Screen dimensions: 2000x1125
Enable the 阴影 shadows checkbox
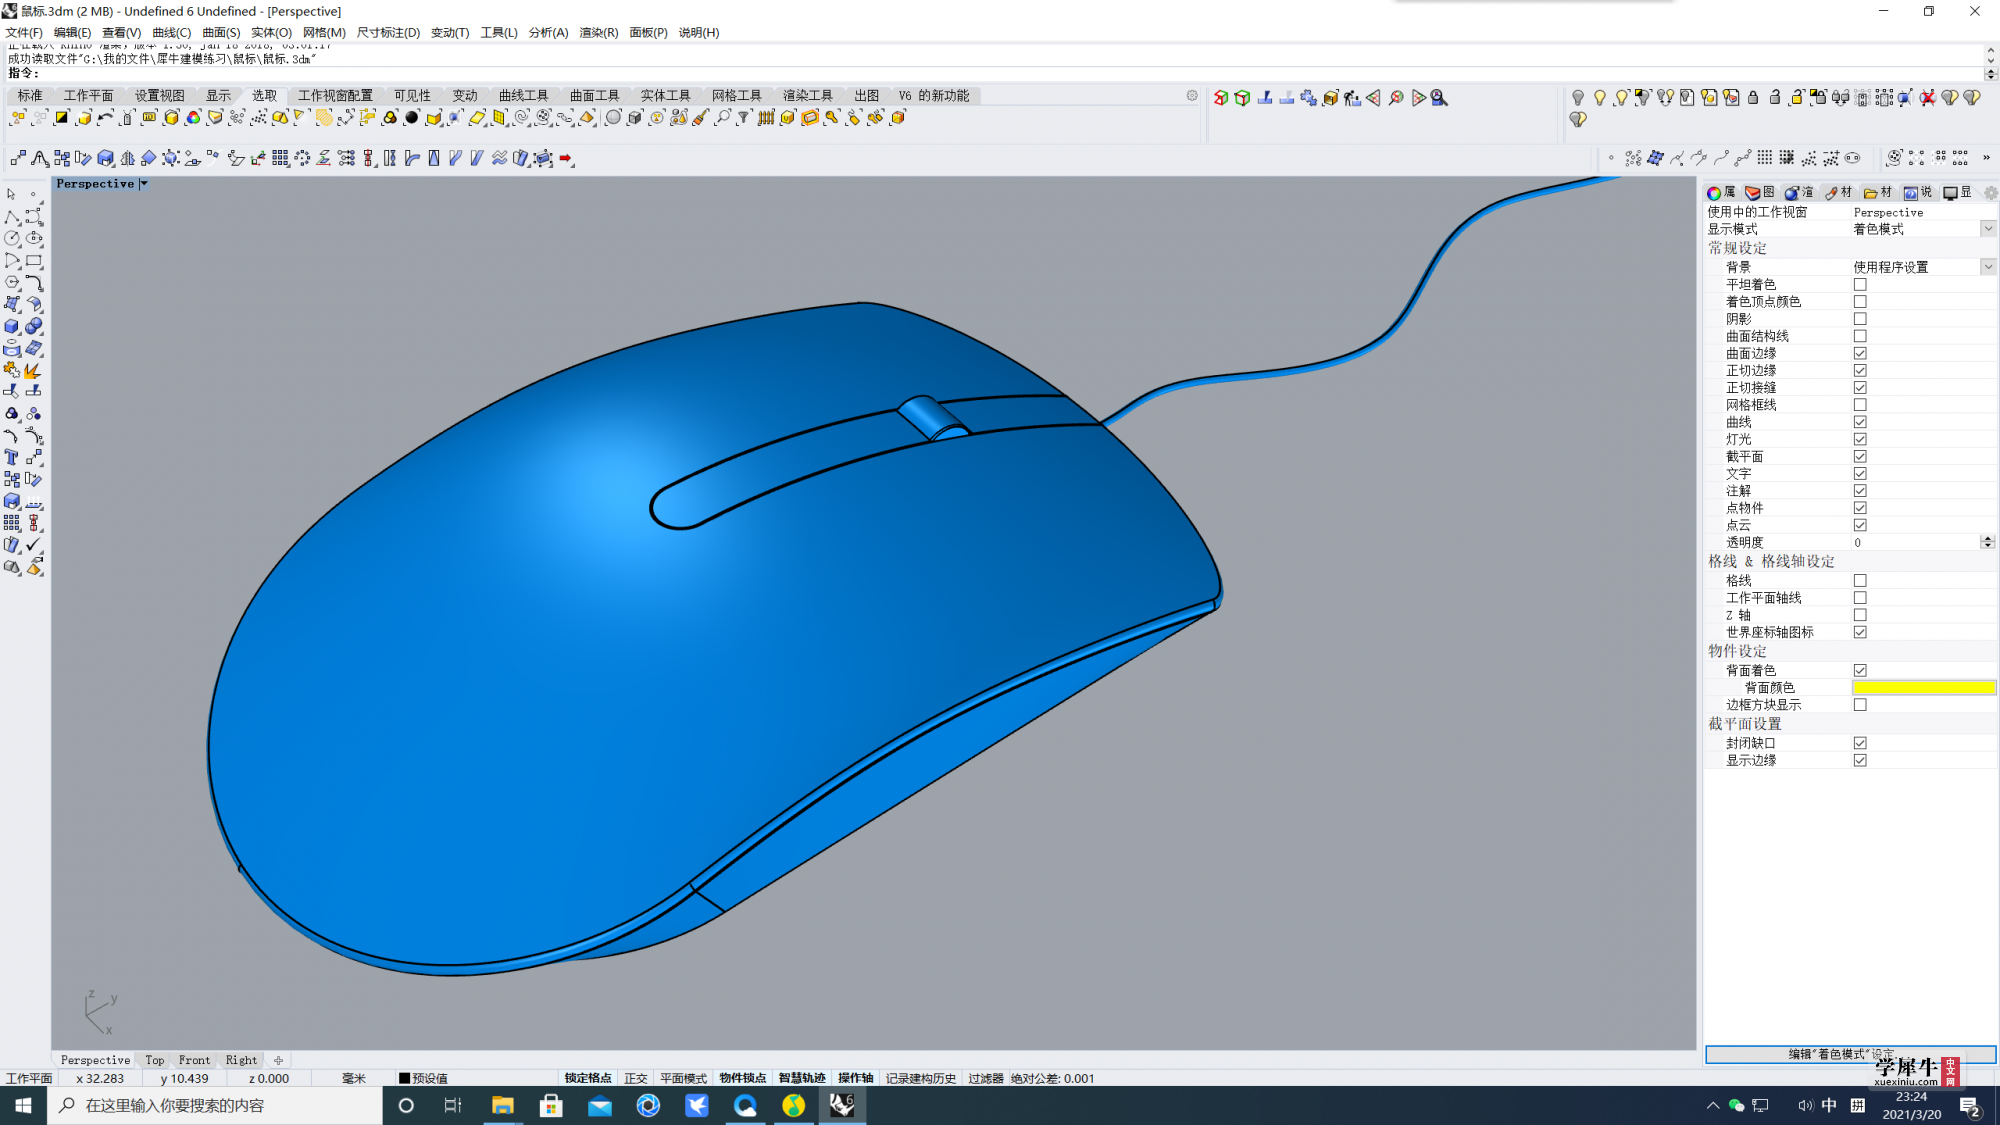click(1860, 319)
